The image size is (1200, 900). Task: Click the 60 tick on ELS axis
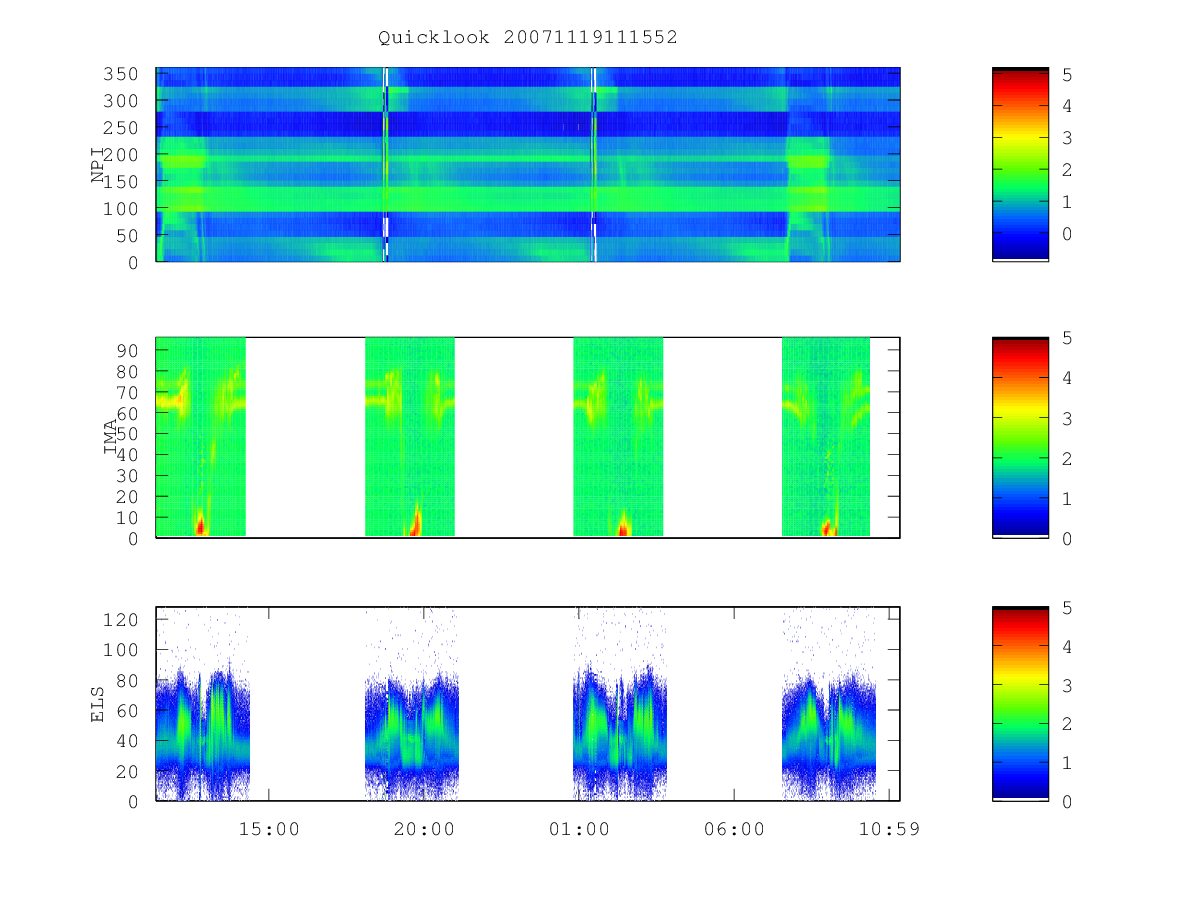tap(127, 710)
